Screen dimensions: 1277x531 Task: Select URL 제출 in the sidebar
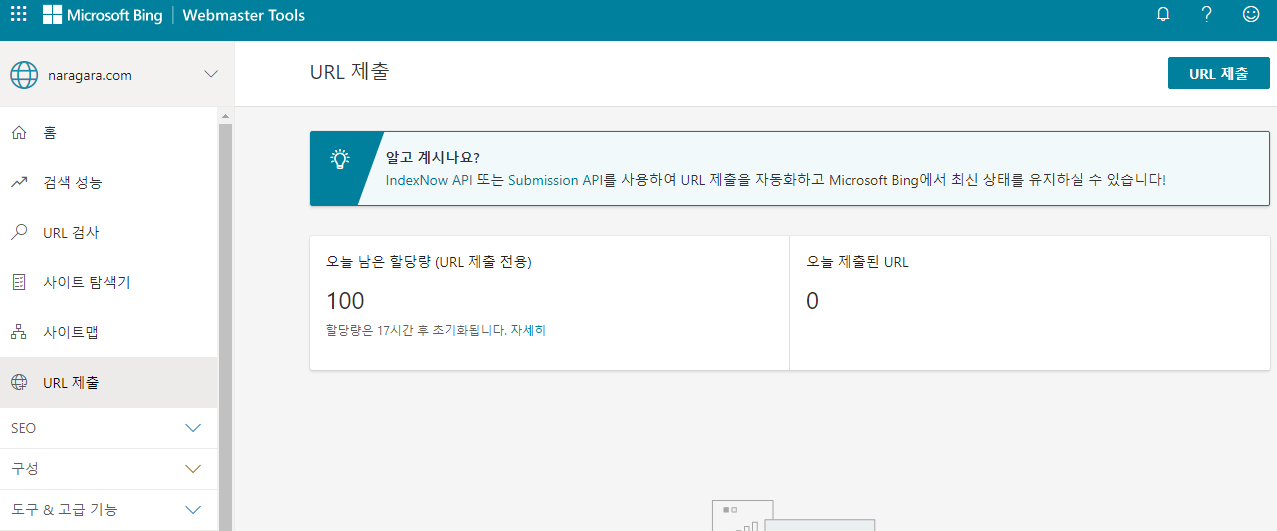[108, 382]
